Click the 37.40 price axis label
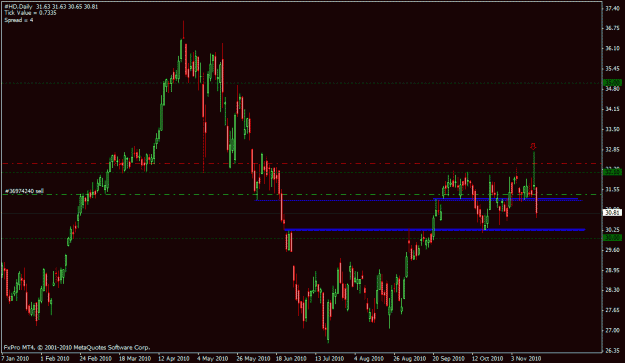625x363 pixels. [x=612, y=8]
